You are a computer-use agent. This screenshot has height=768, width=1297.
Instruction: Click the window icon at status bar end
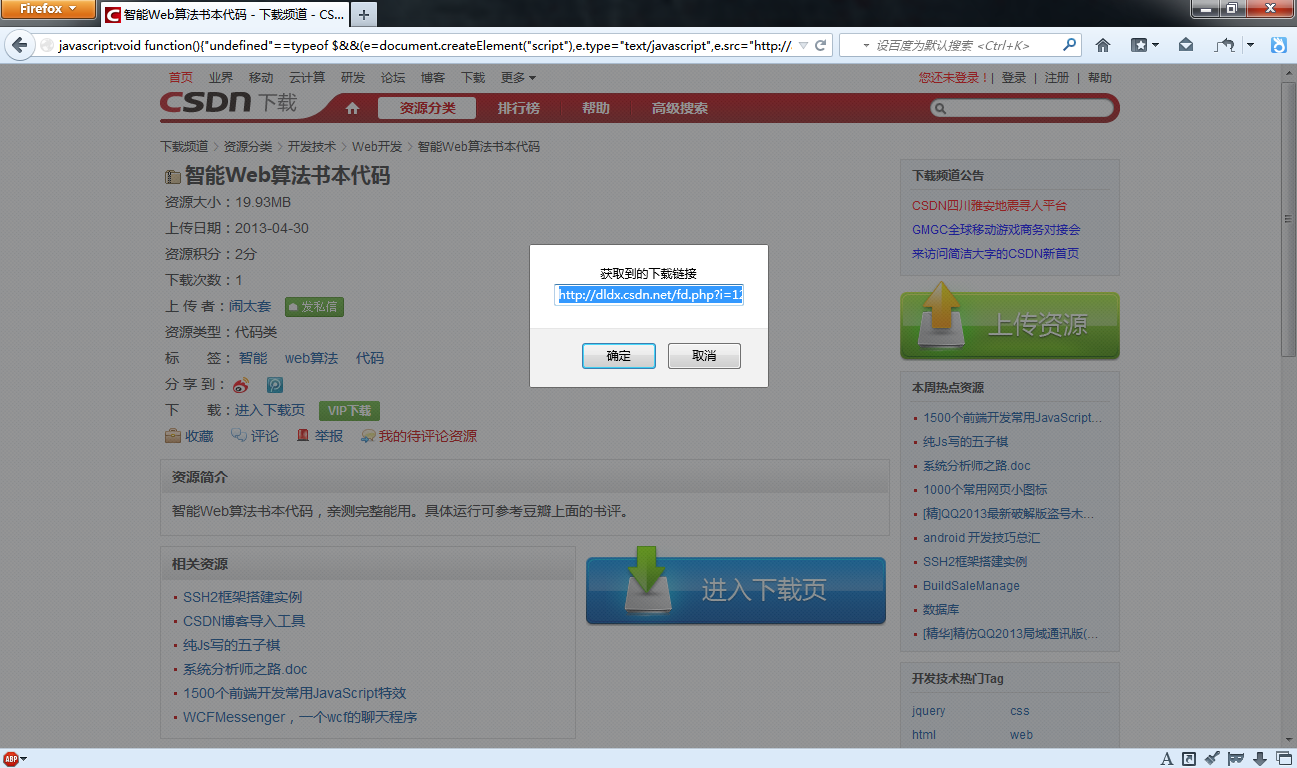click(1283, 758)
